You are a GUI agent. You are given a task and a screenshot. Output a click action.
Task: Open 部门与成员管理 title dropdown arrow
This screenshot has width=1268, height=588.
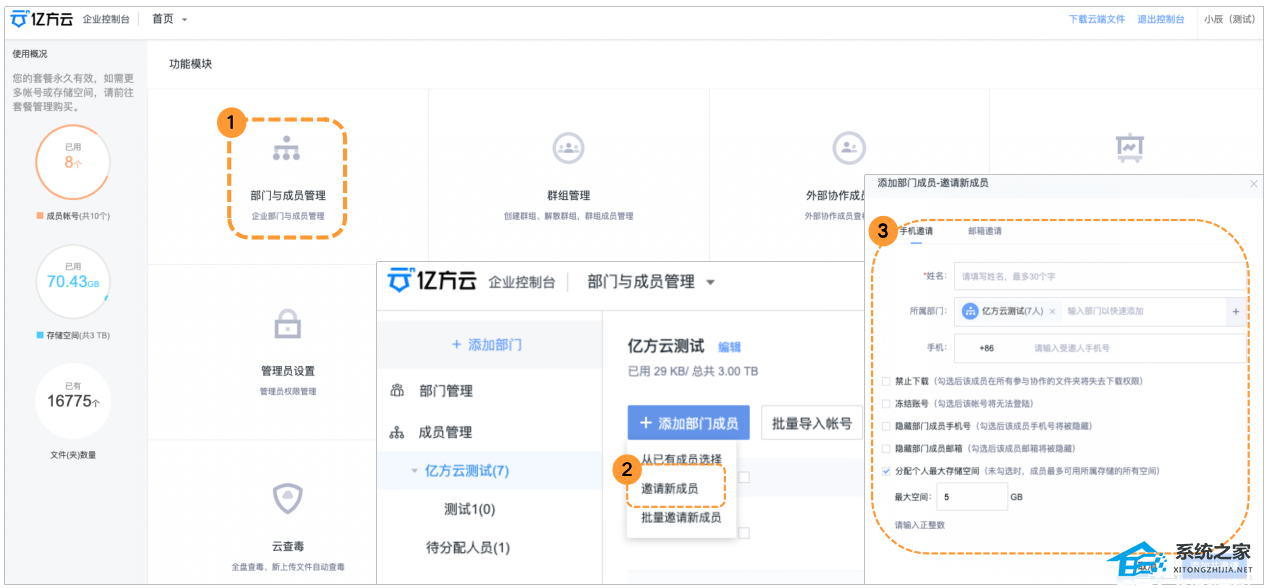pyautogui.click(x=710, y=283)
